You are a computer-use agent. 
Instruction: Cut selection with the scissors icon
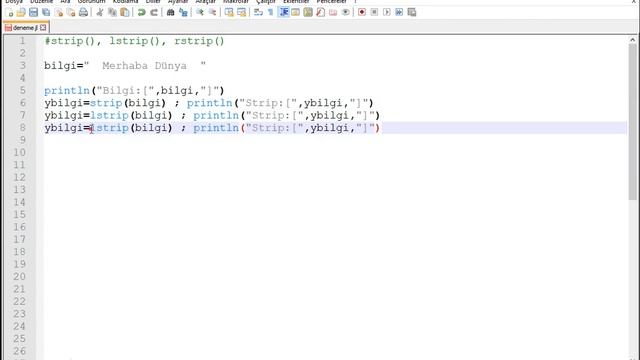(x=100, y=12)
